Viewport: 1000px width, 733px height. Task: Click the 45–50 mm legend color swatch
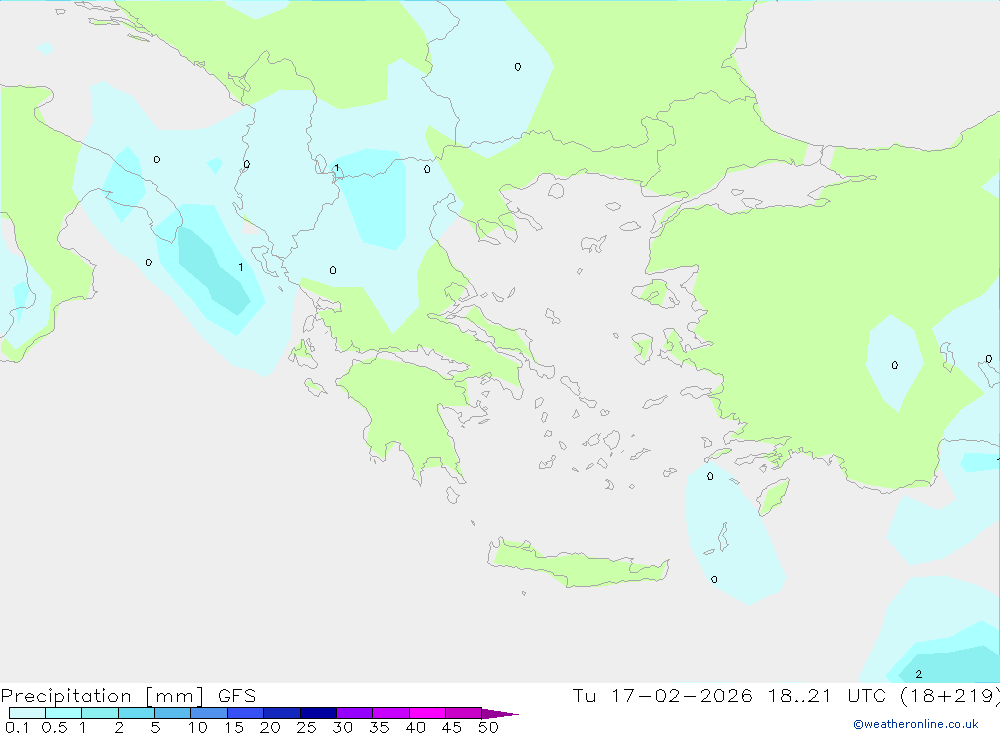464,713
